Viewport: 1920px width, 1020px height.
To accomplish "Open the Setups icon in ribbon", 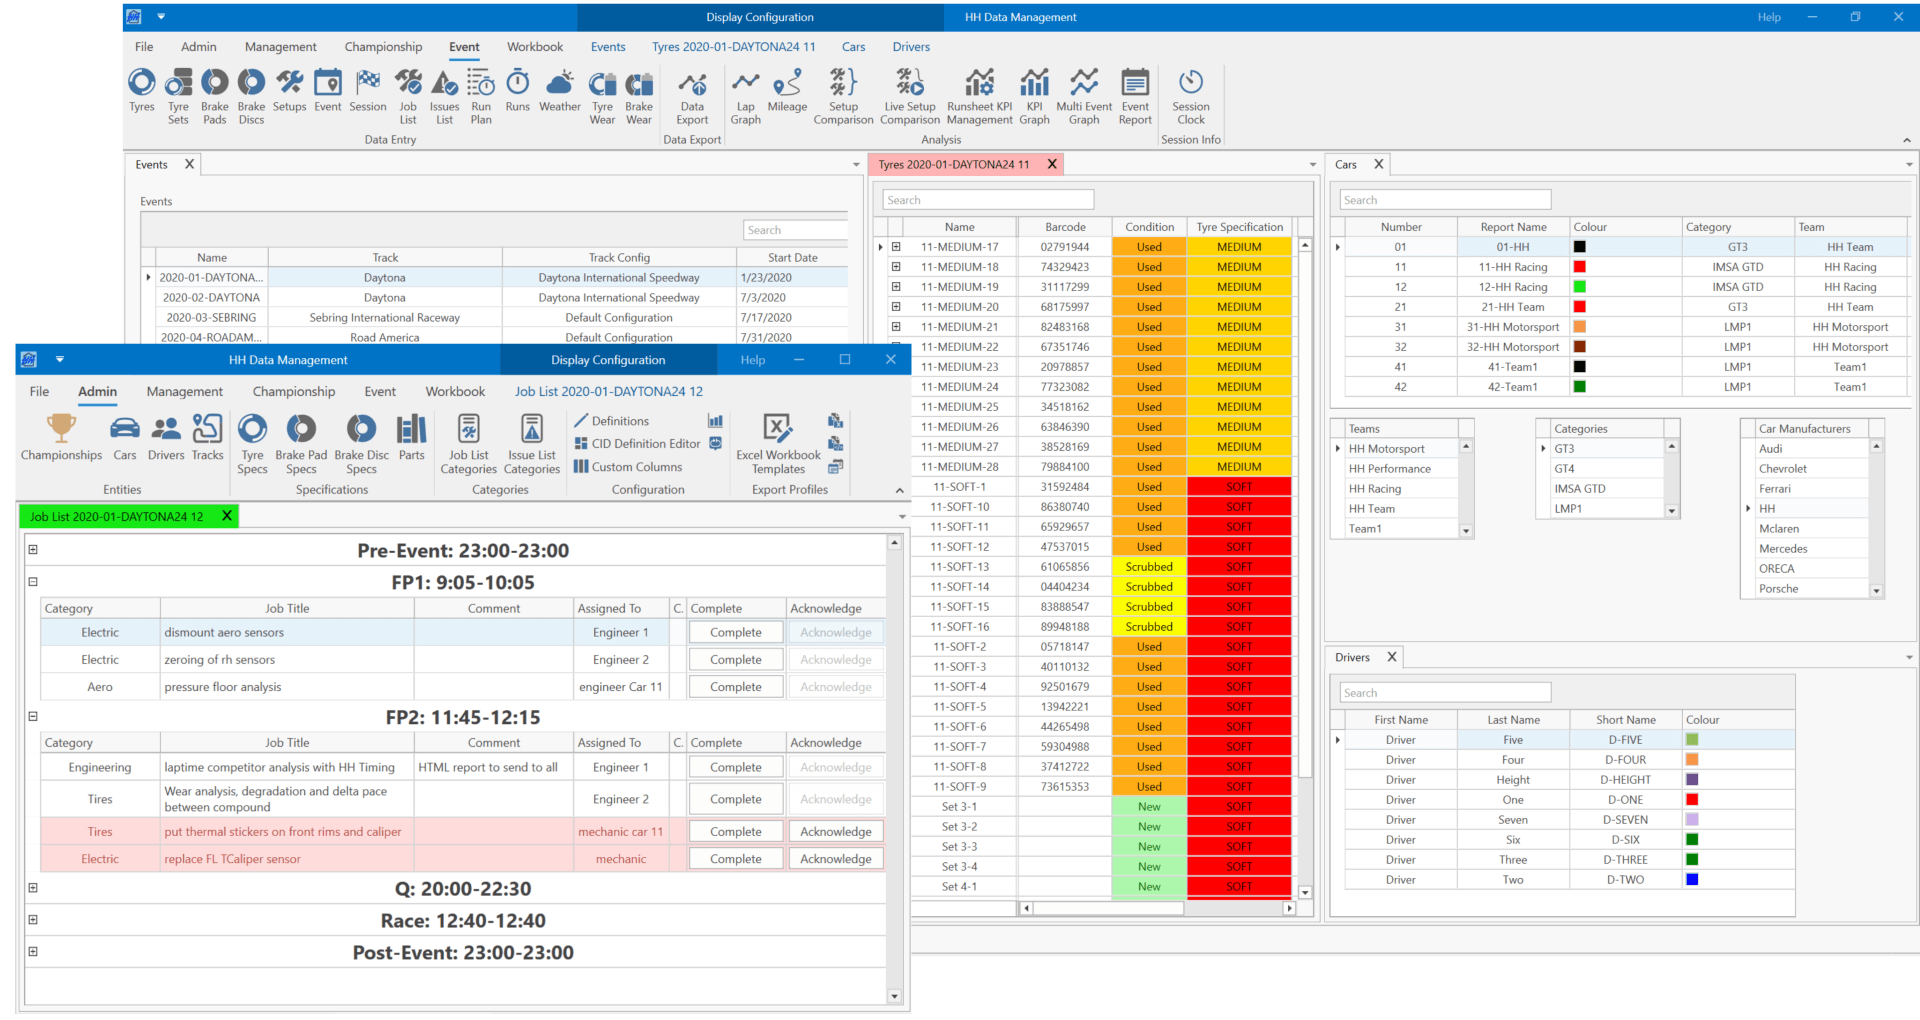I will 290,90.
